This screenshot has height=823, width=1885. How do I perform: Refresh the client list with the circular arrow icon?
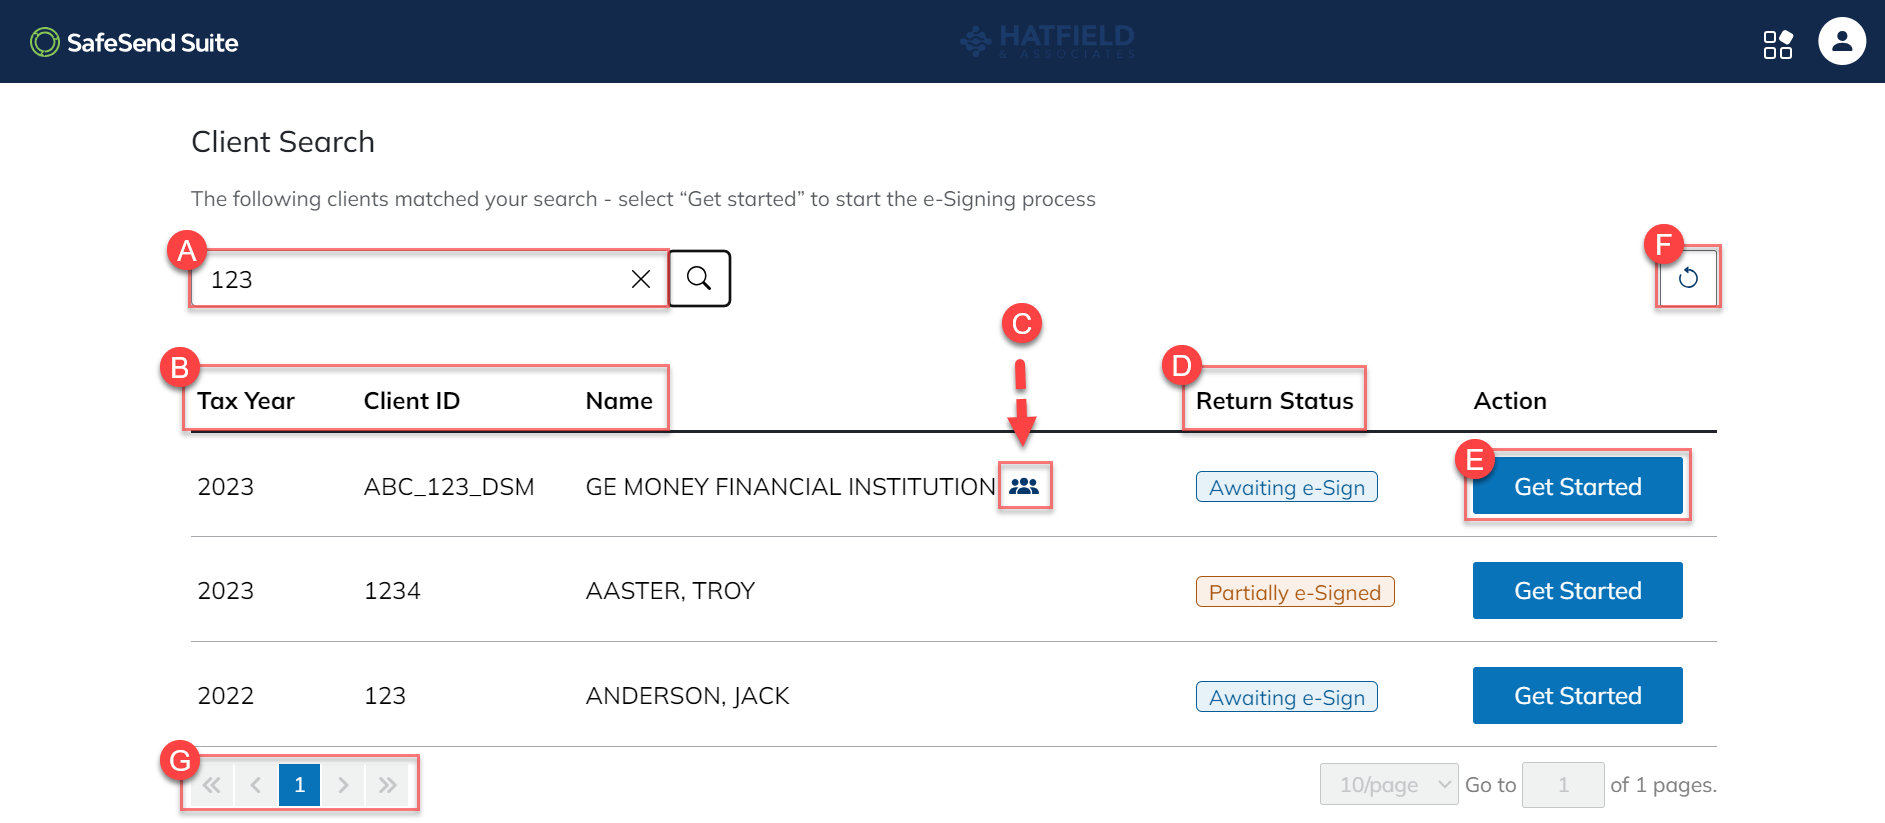tap(1688, 279)
